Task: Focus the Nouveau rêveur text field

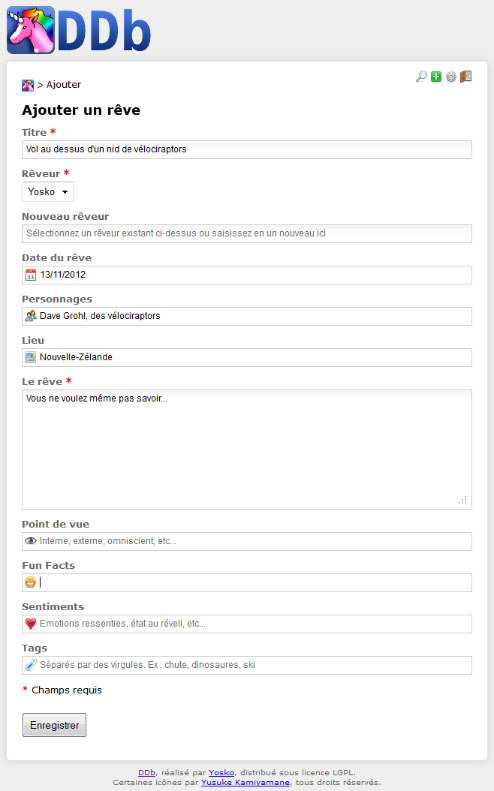Action: point(247,234)
